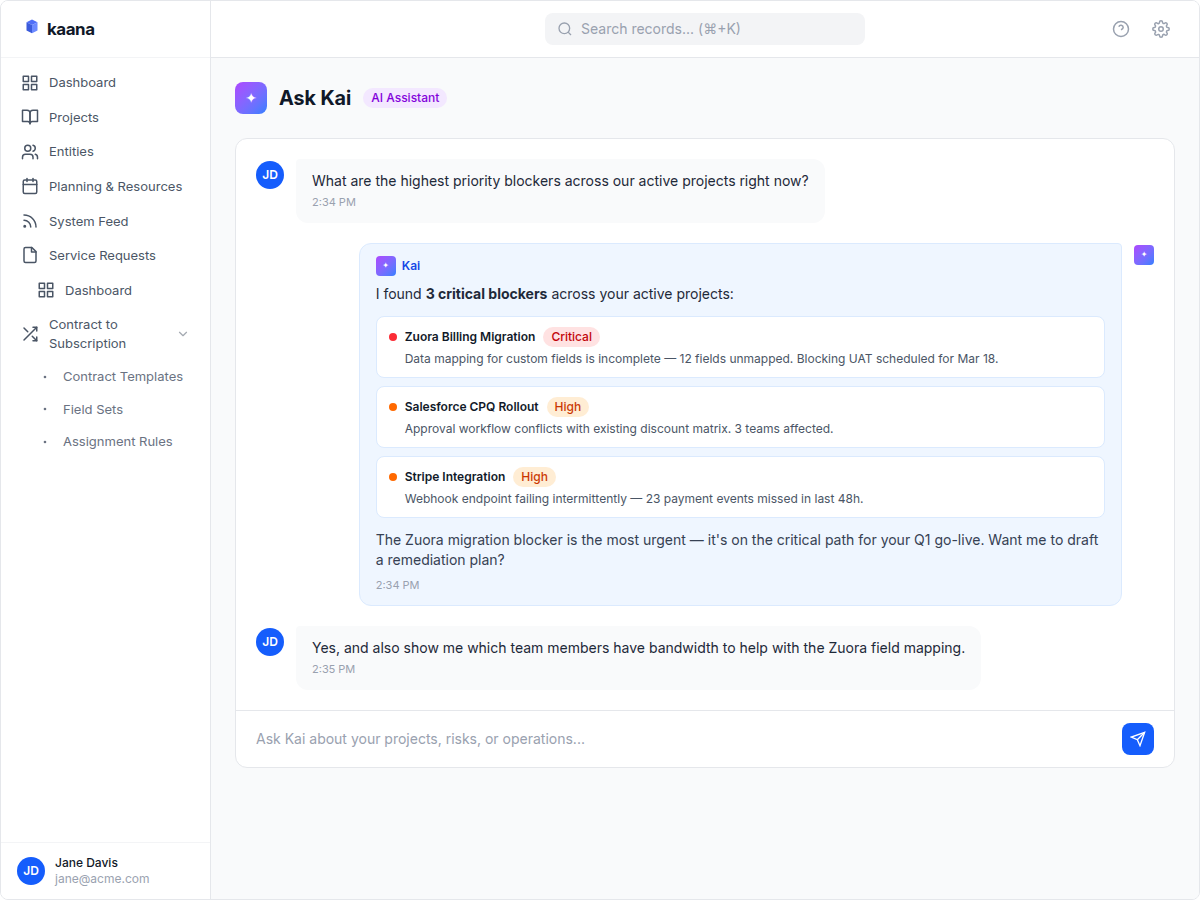The height and width of the screenshot is (900, 1200).
Task: Select Contract Templates under Contract to Subscription
Action: [x=122, y=376]
